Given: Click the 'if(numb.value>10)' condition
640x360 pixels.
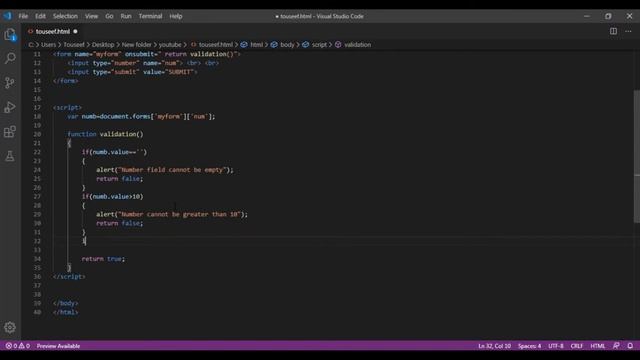Looking at the screenshot, I should click(x=112, y=196).
